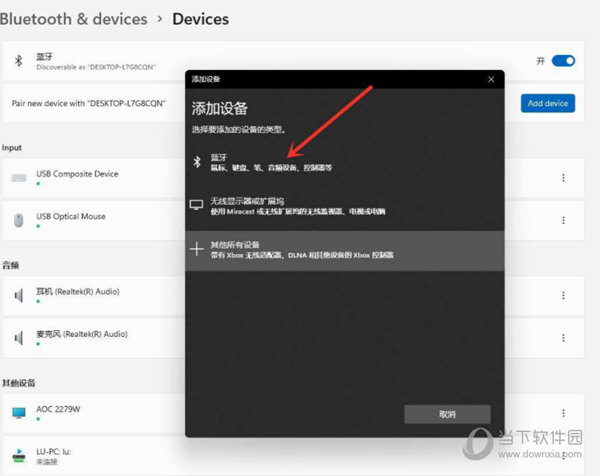Close the 添加设备 dialog
The height and width of the screenshot is (476, 600).
pos(491,79)
